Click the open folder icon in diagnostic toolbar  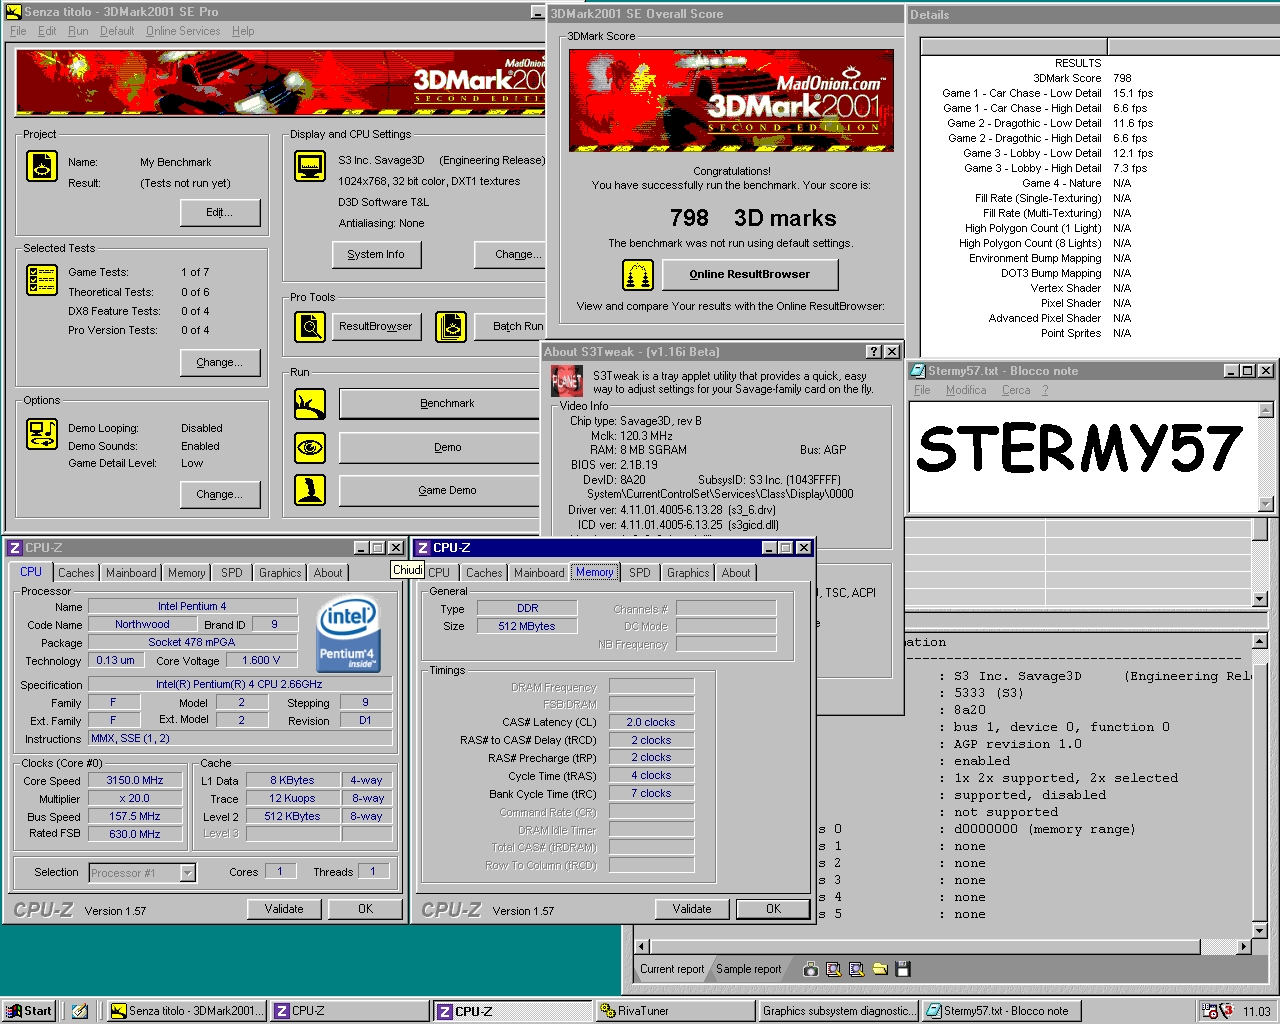coord(880,969)
